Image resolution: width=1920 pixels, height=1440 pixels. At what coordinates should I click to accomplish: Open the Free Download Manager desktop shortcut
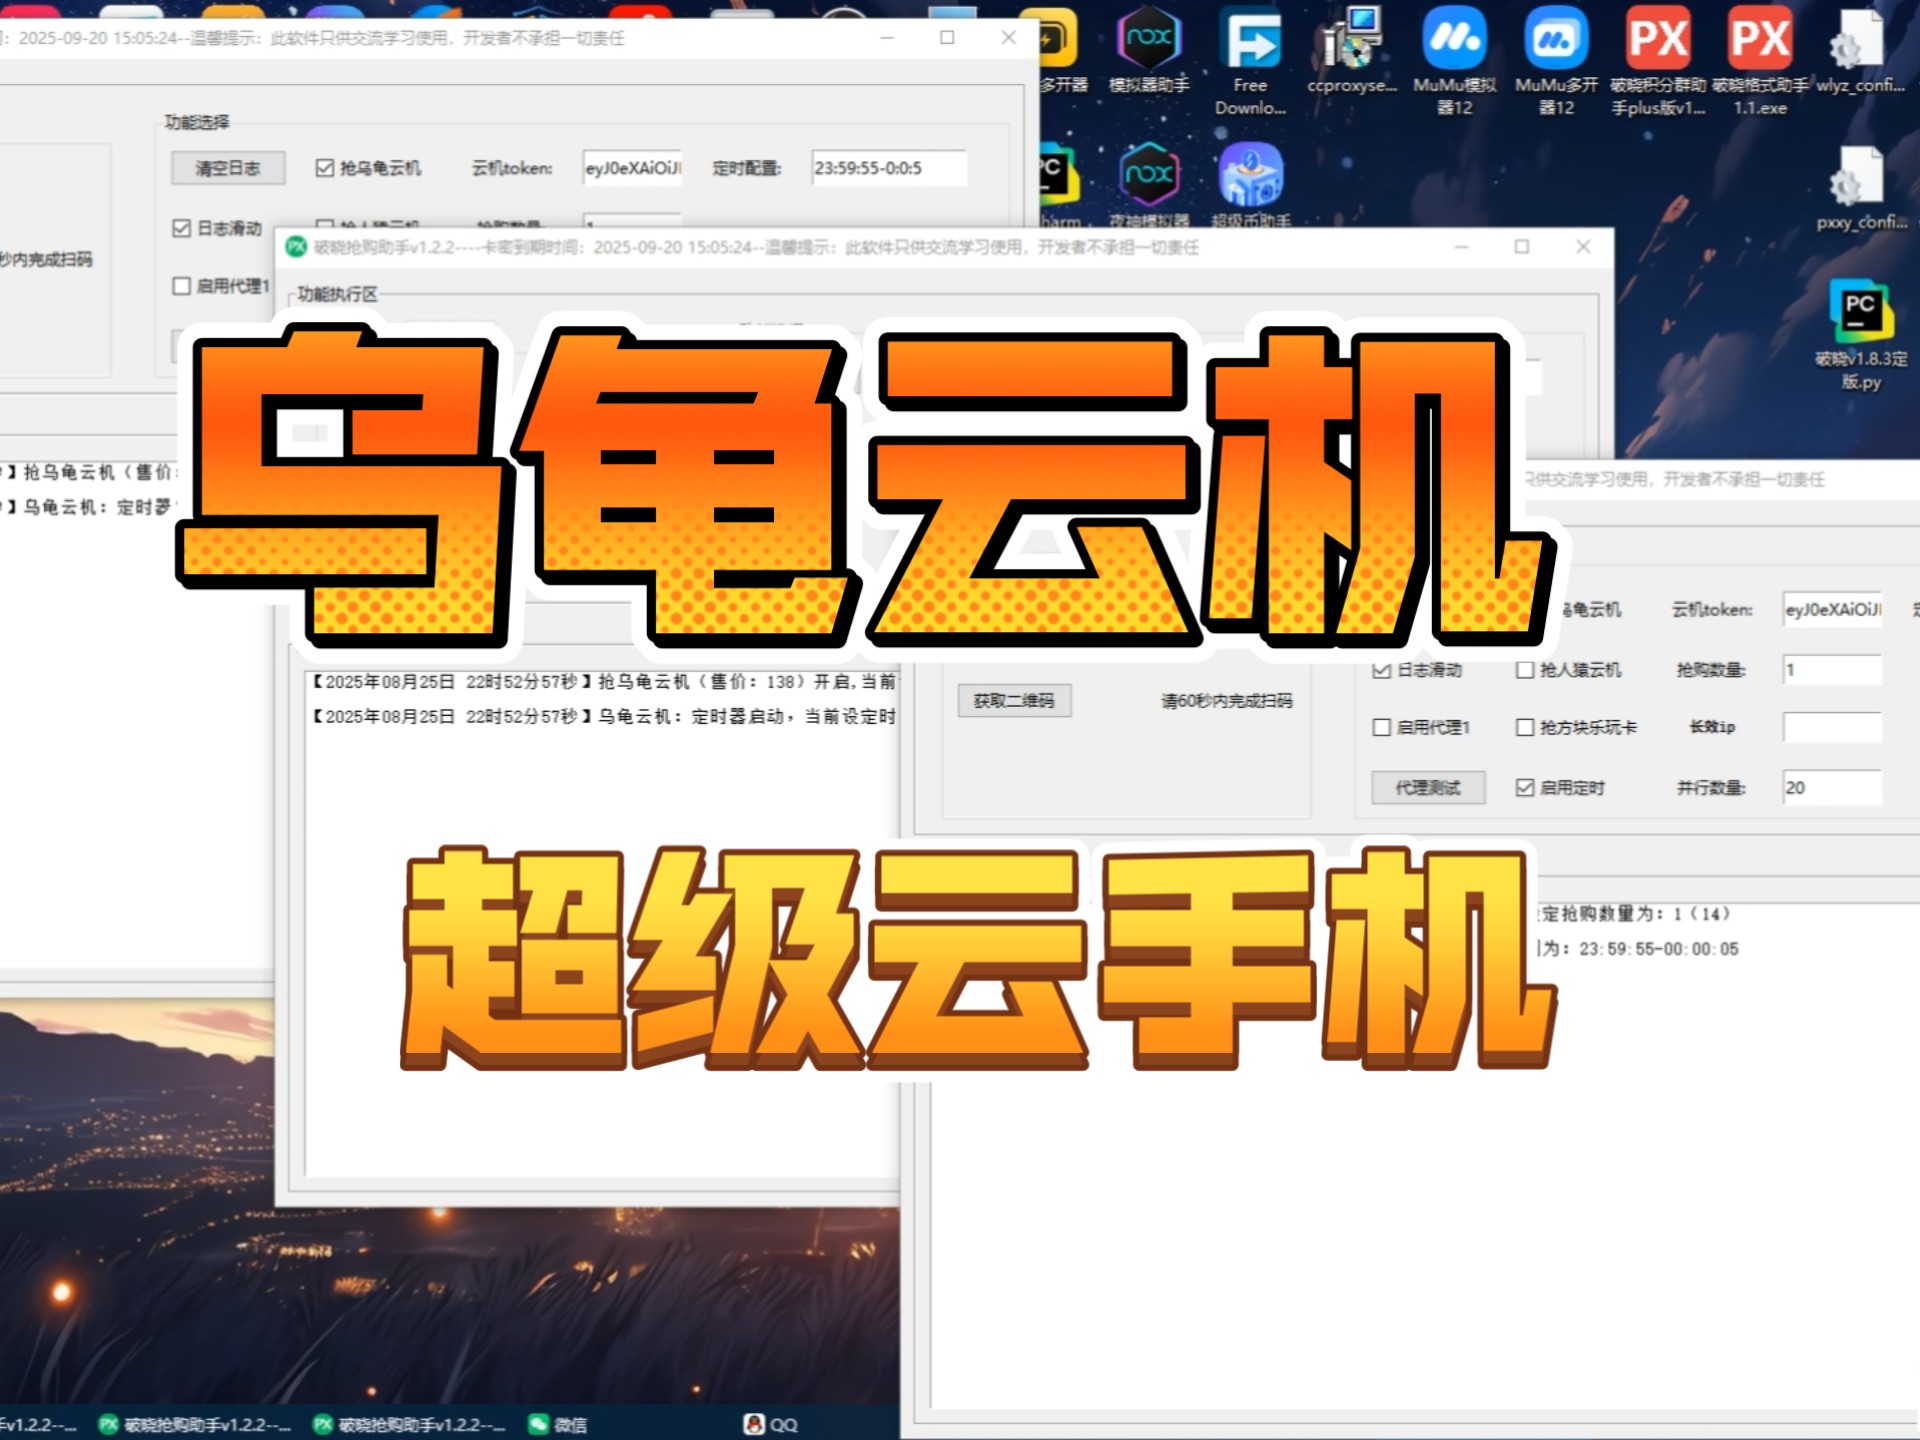[1250, 62]
